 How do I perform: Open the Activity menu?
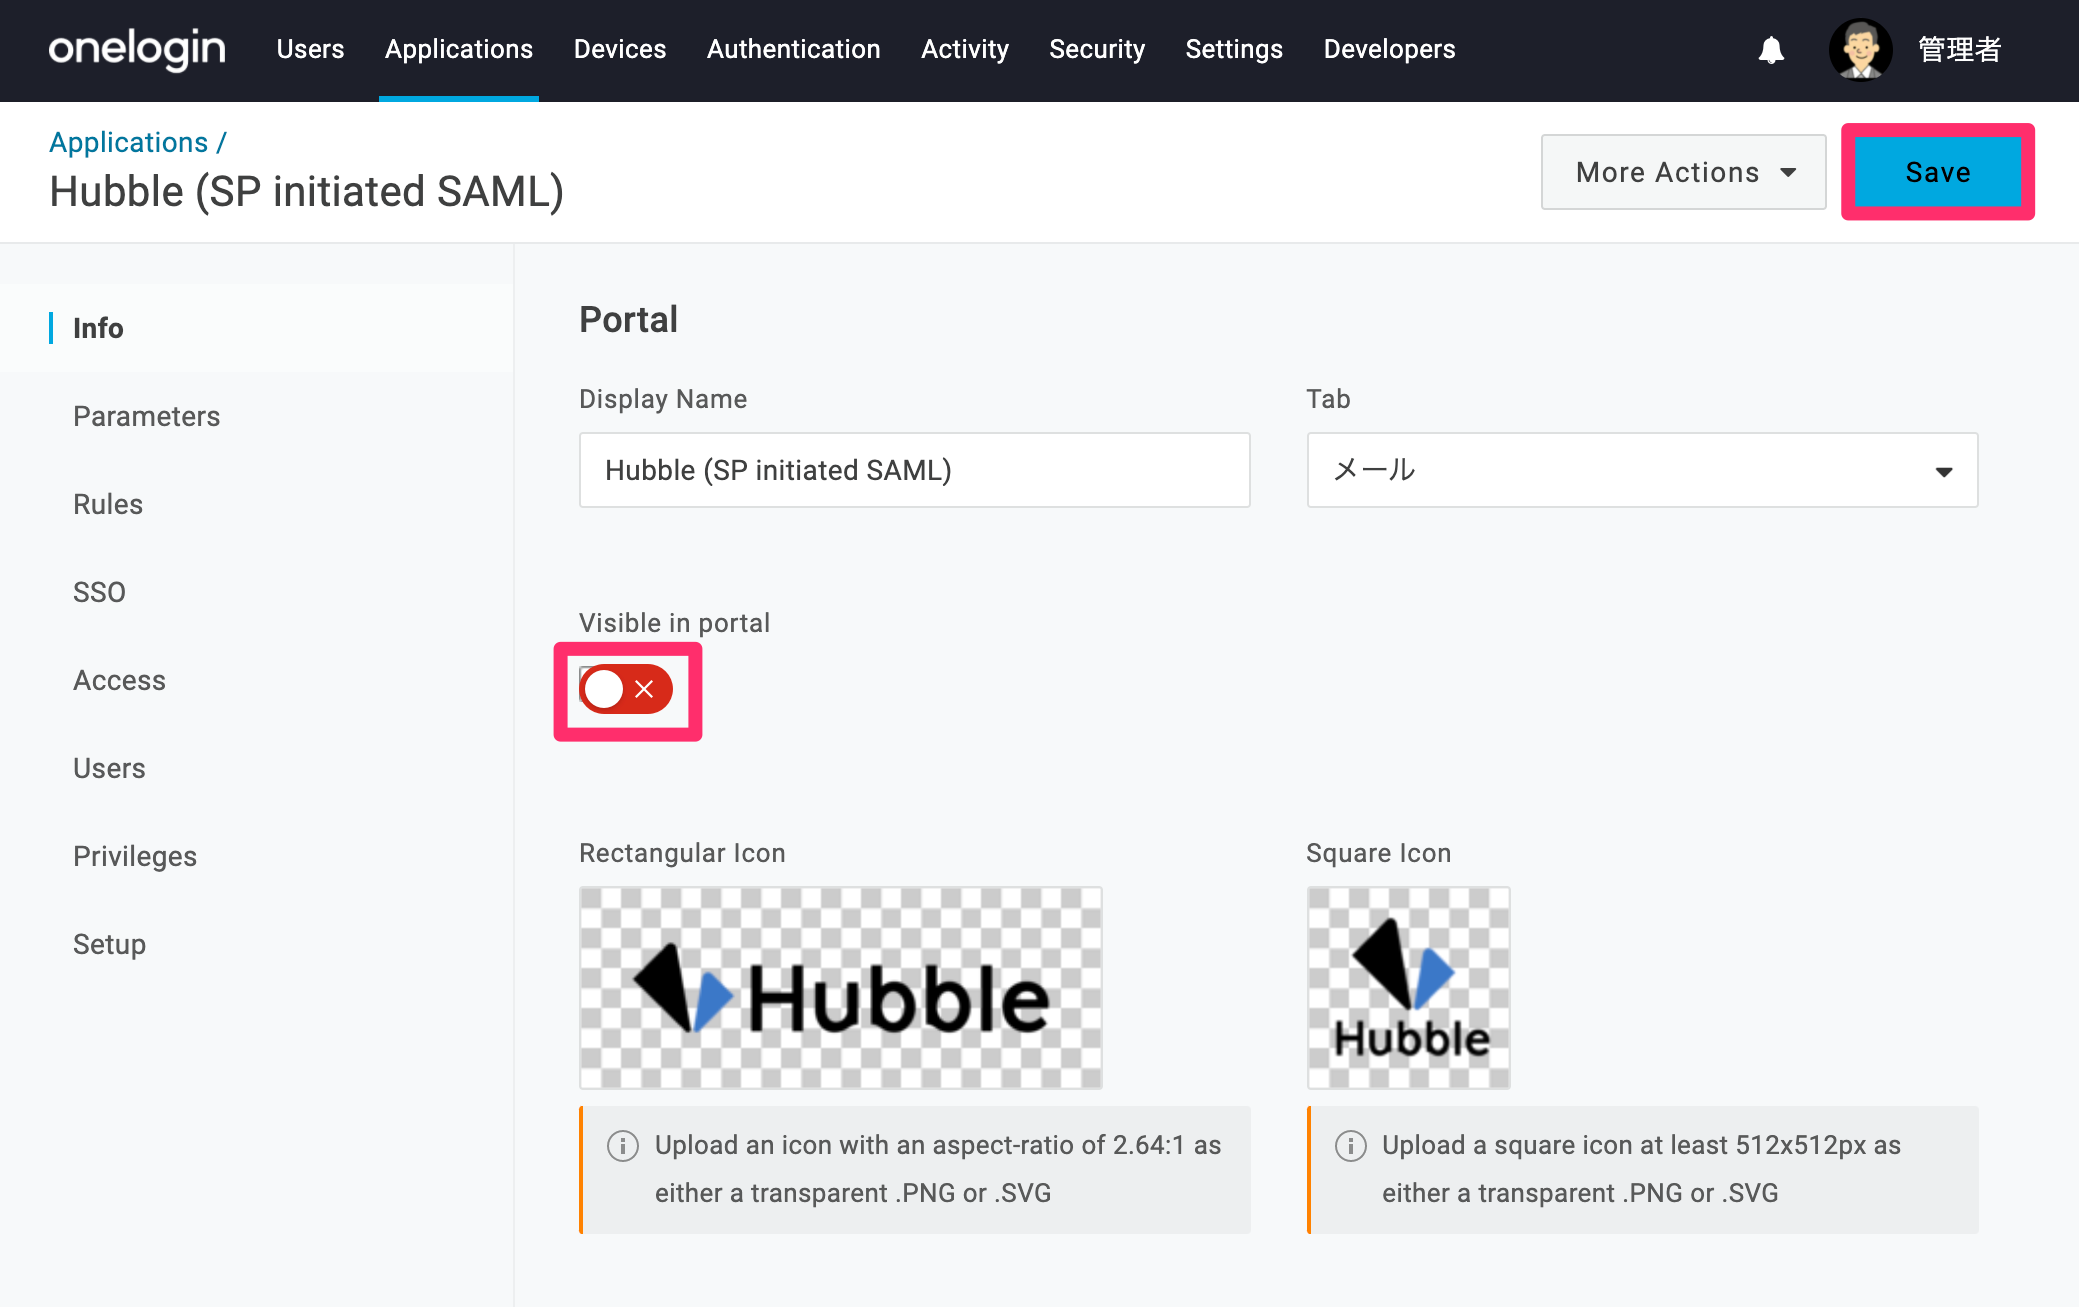coord(965,49)
